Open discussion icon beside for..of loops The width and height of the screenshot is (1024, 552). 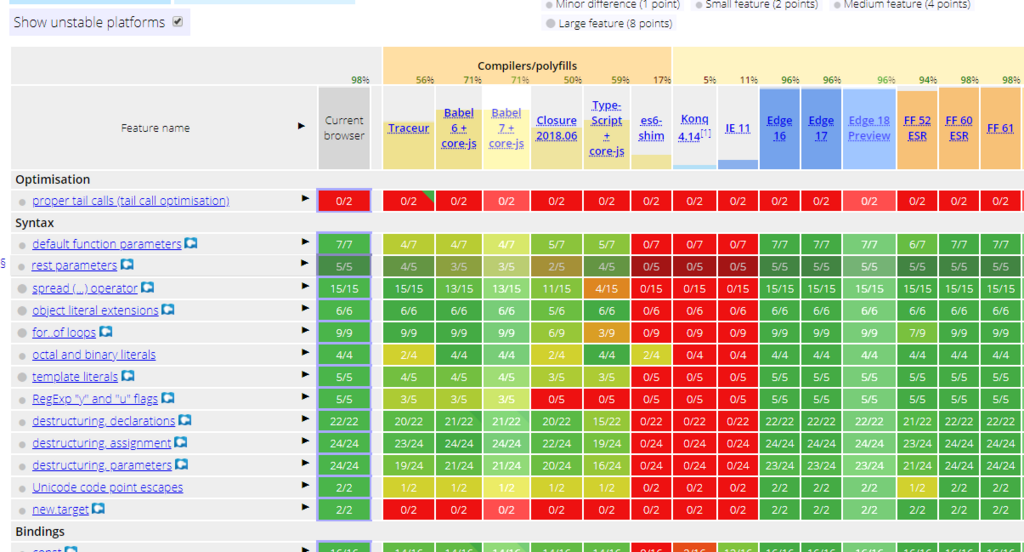click(106, 331)
